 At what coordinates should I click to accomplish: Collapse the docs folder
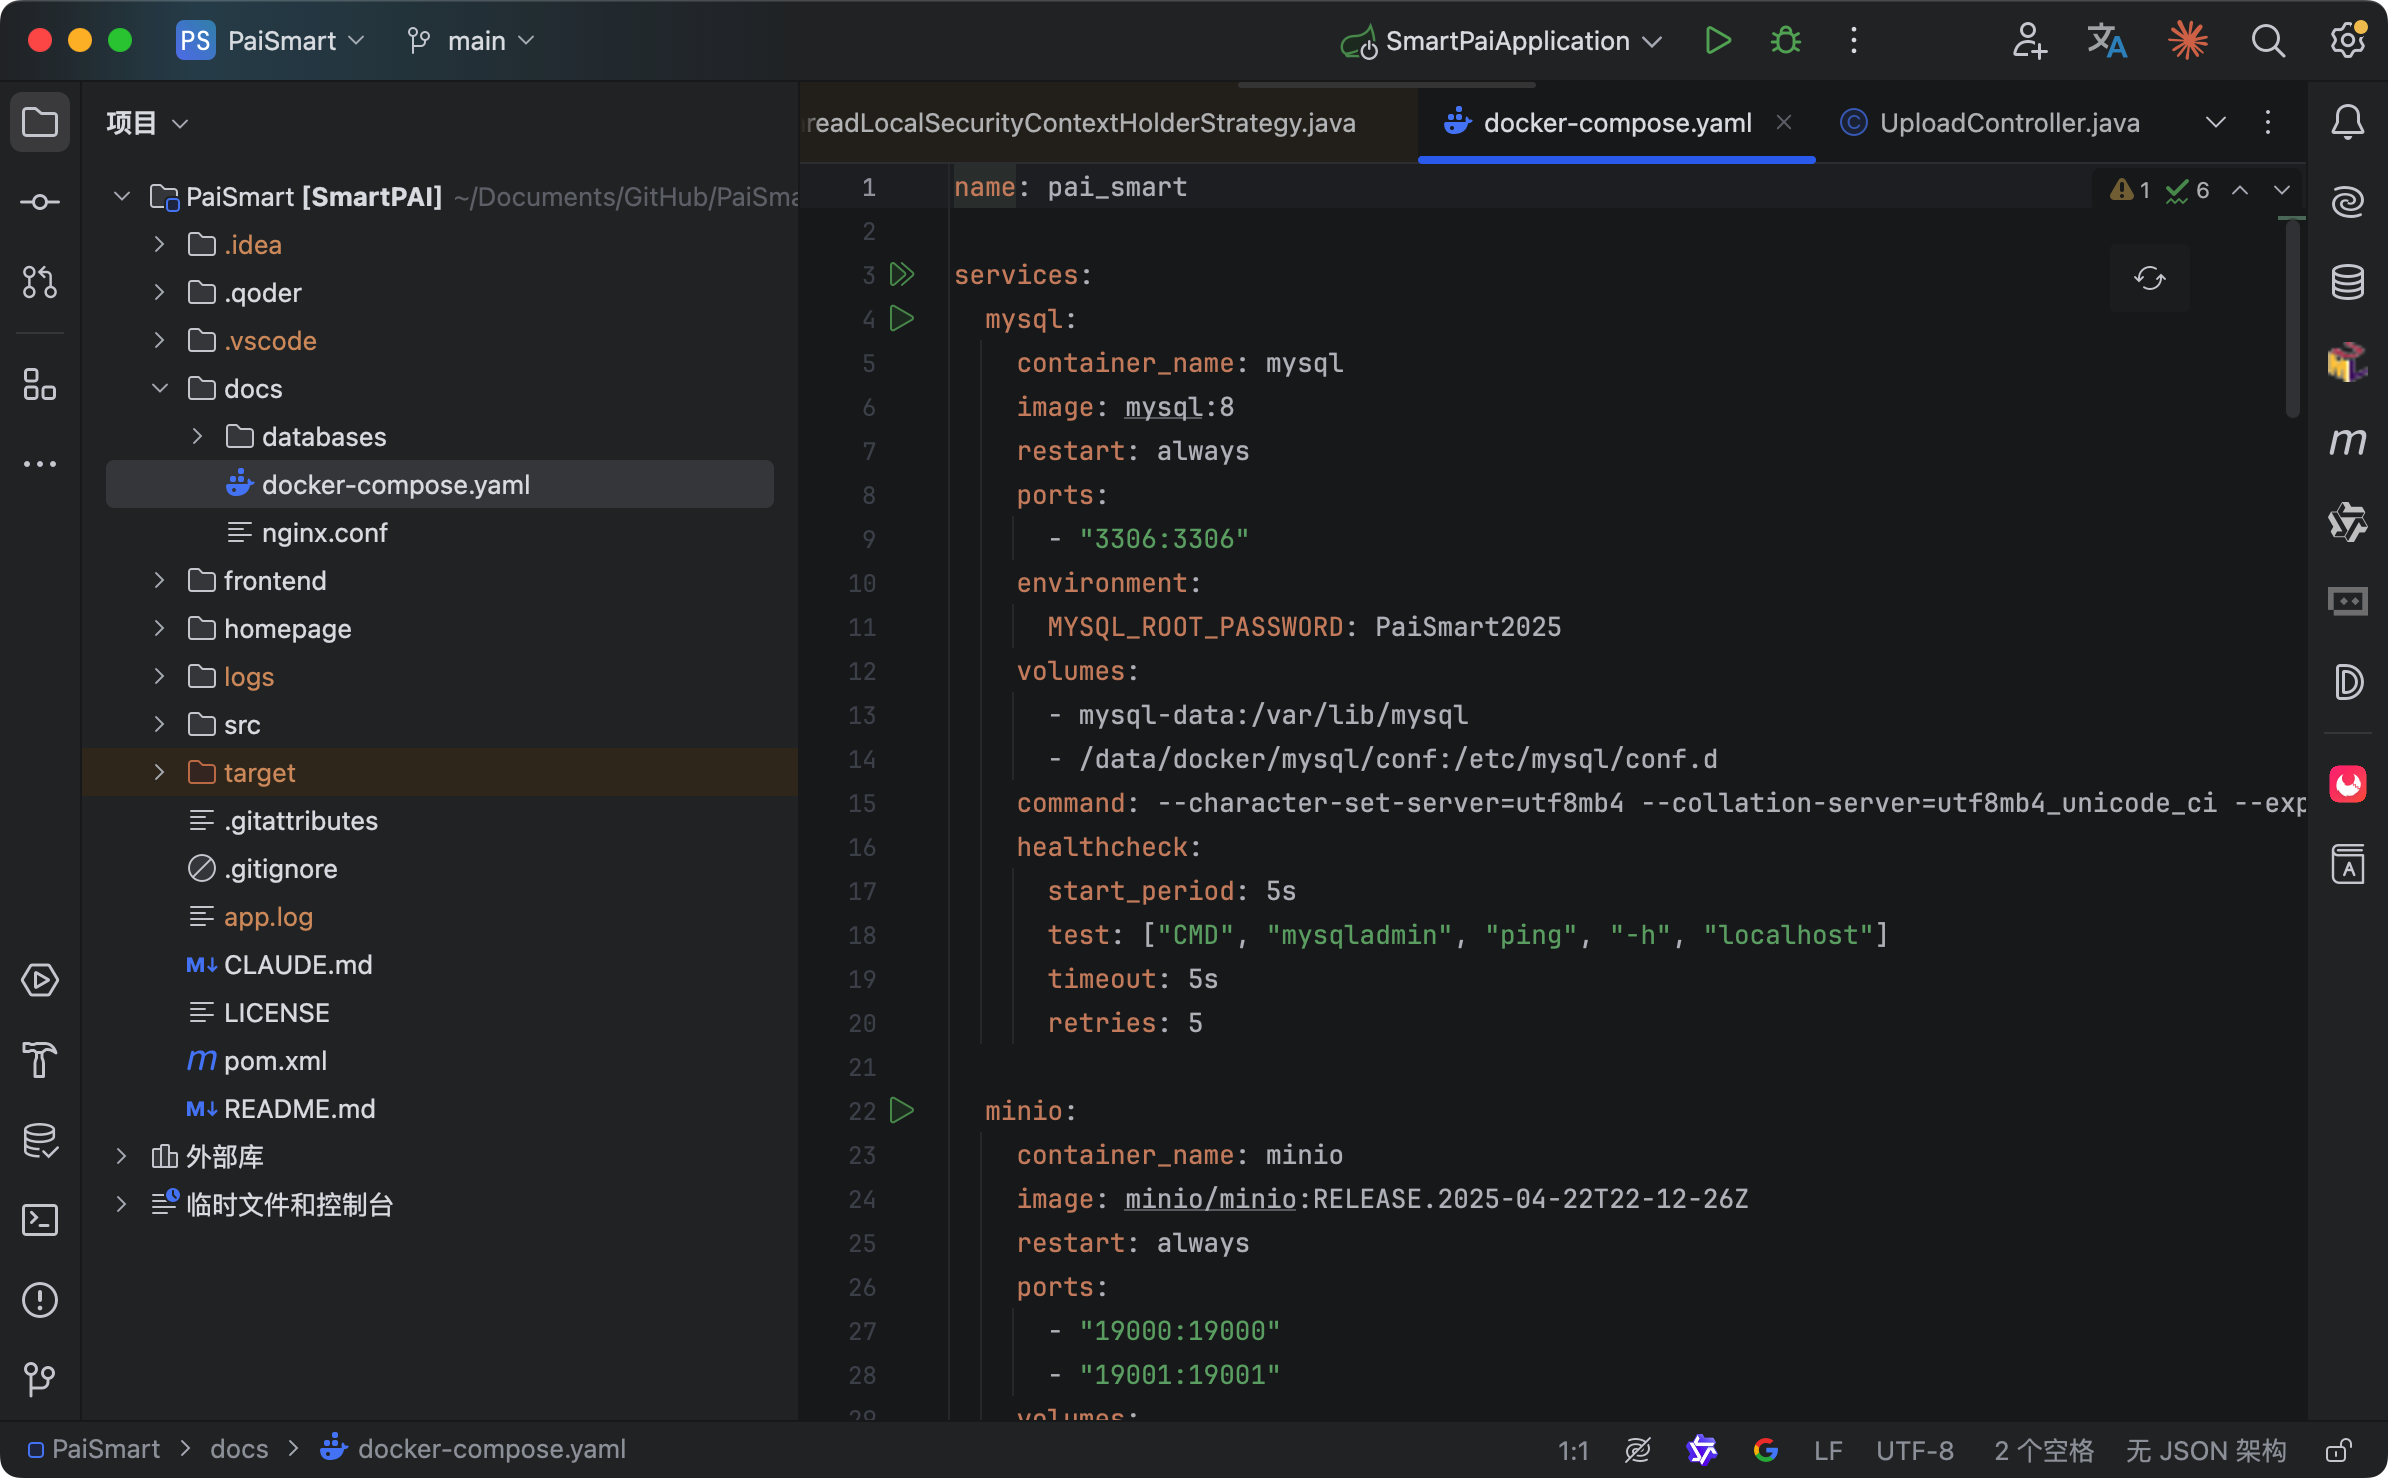coord(159,389)
